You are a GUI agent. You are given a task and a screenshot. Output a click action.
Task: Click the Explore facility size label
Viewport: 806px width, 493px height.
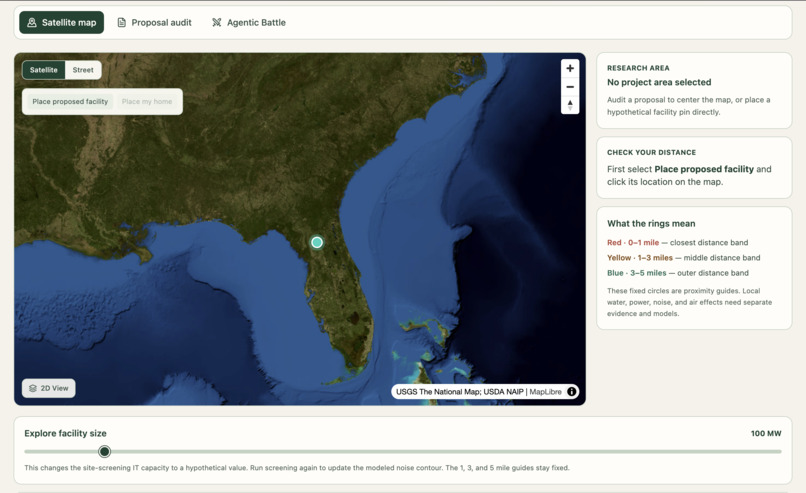pos(65,433)
